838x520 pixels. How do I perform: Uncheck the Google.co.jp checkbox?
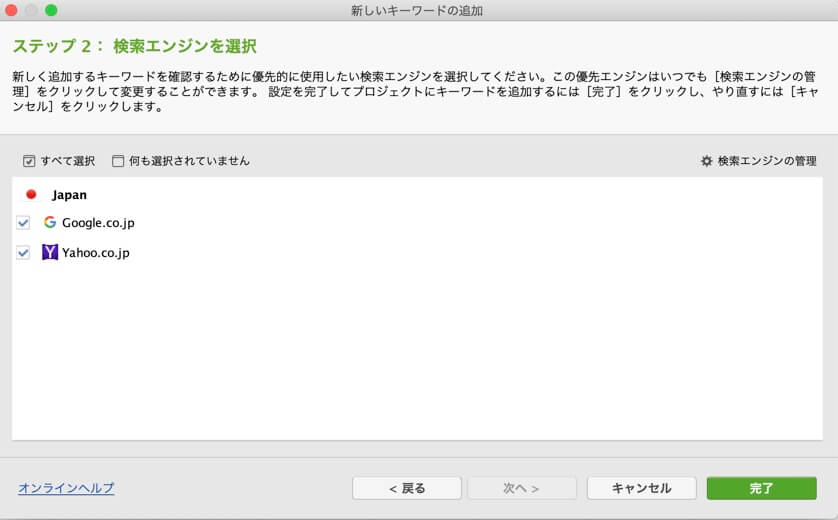23,222
